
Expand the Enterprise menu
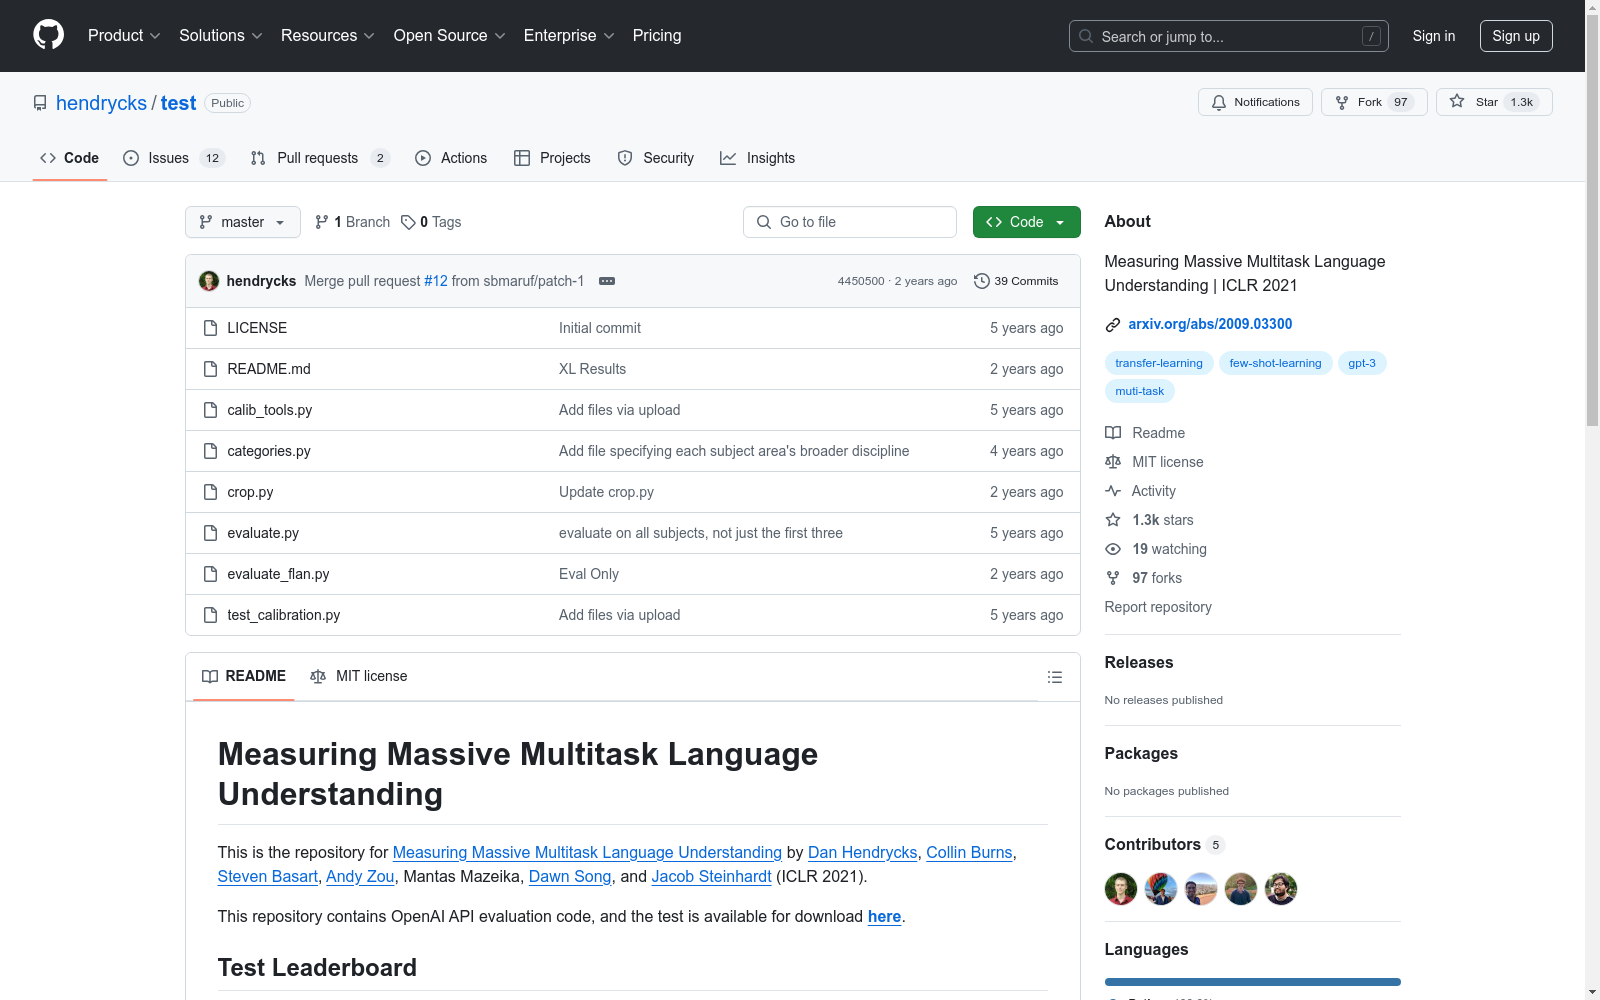[x=569, y=36]
